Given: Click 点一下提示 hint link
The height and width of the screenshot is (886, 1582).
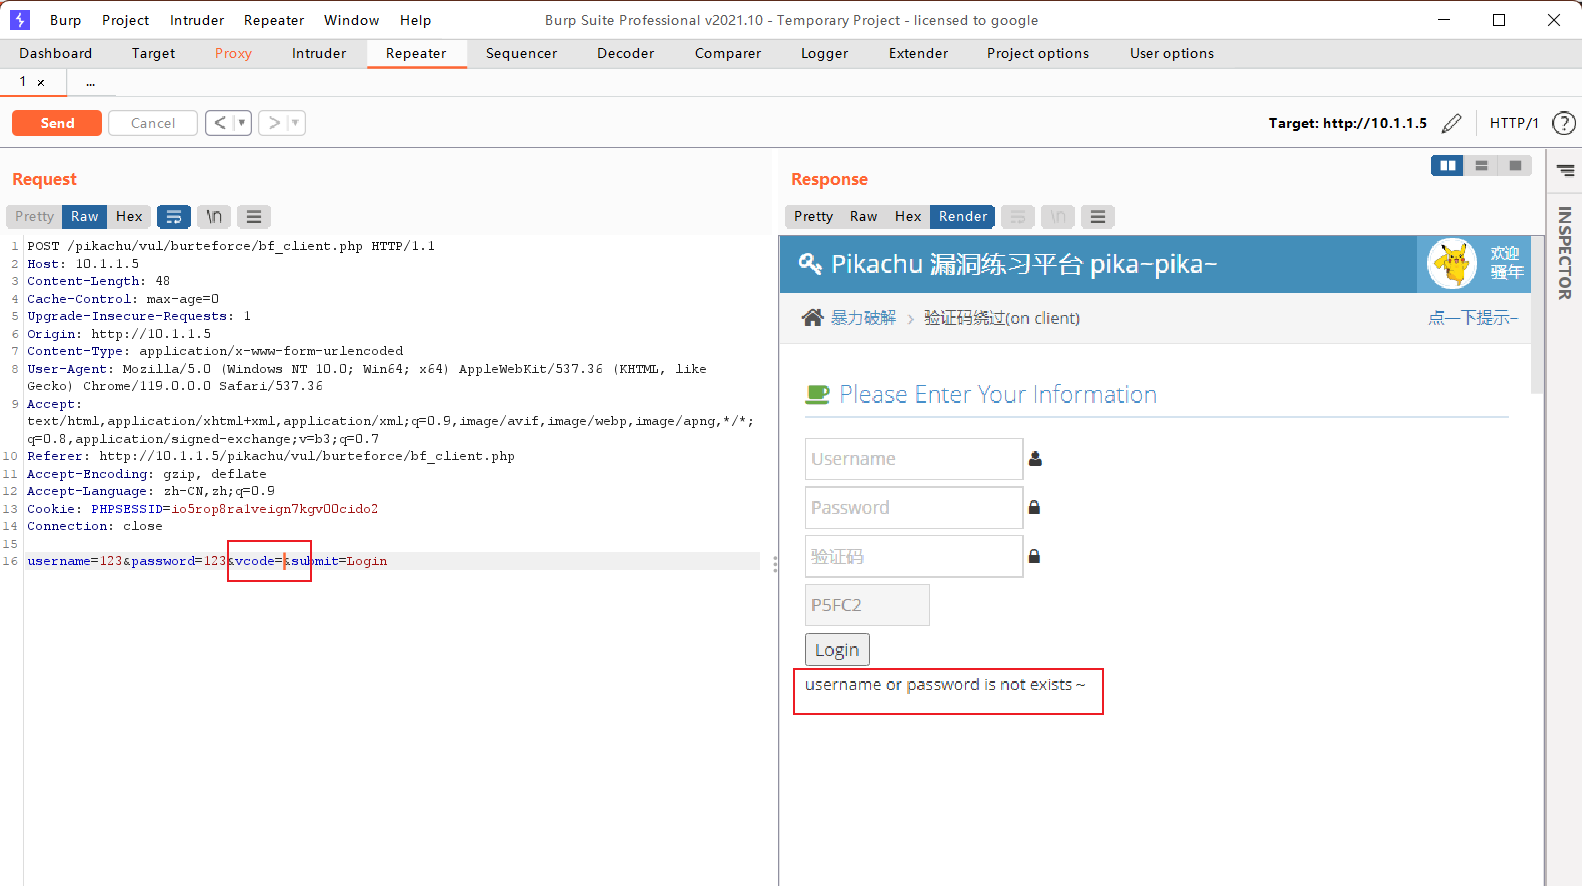Looking at the screenshot, I should point(1473,318).
